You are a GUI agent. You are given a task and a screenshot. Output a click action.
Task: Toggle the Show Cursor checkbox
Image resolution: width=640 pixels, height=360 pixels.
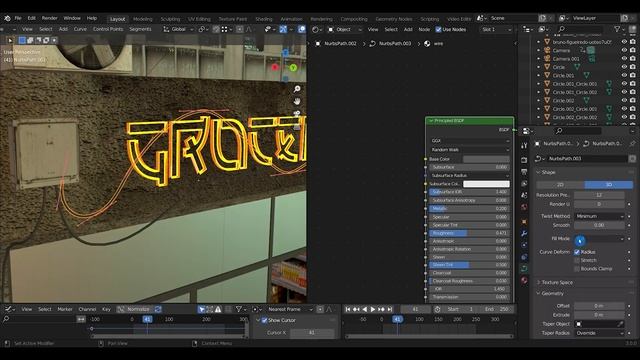264,320
